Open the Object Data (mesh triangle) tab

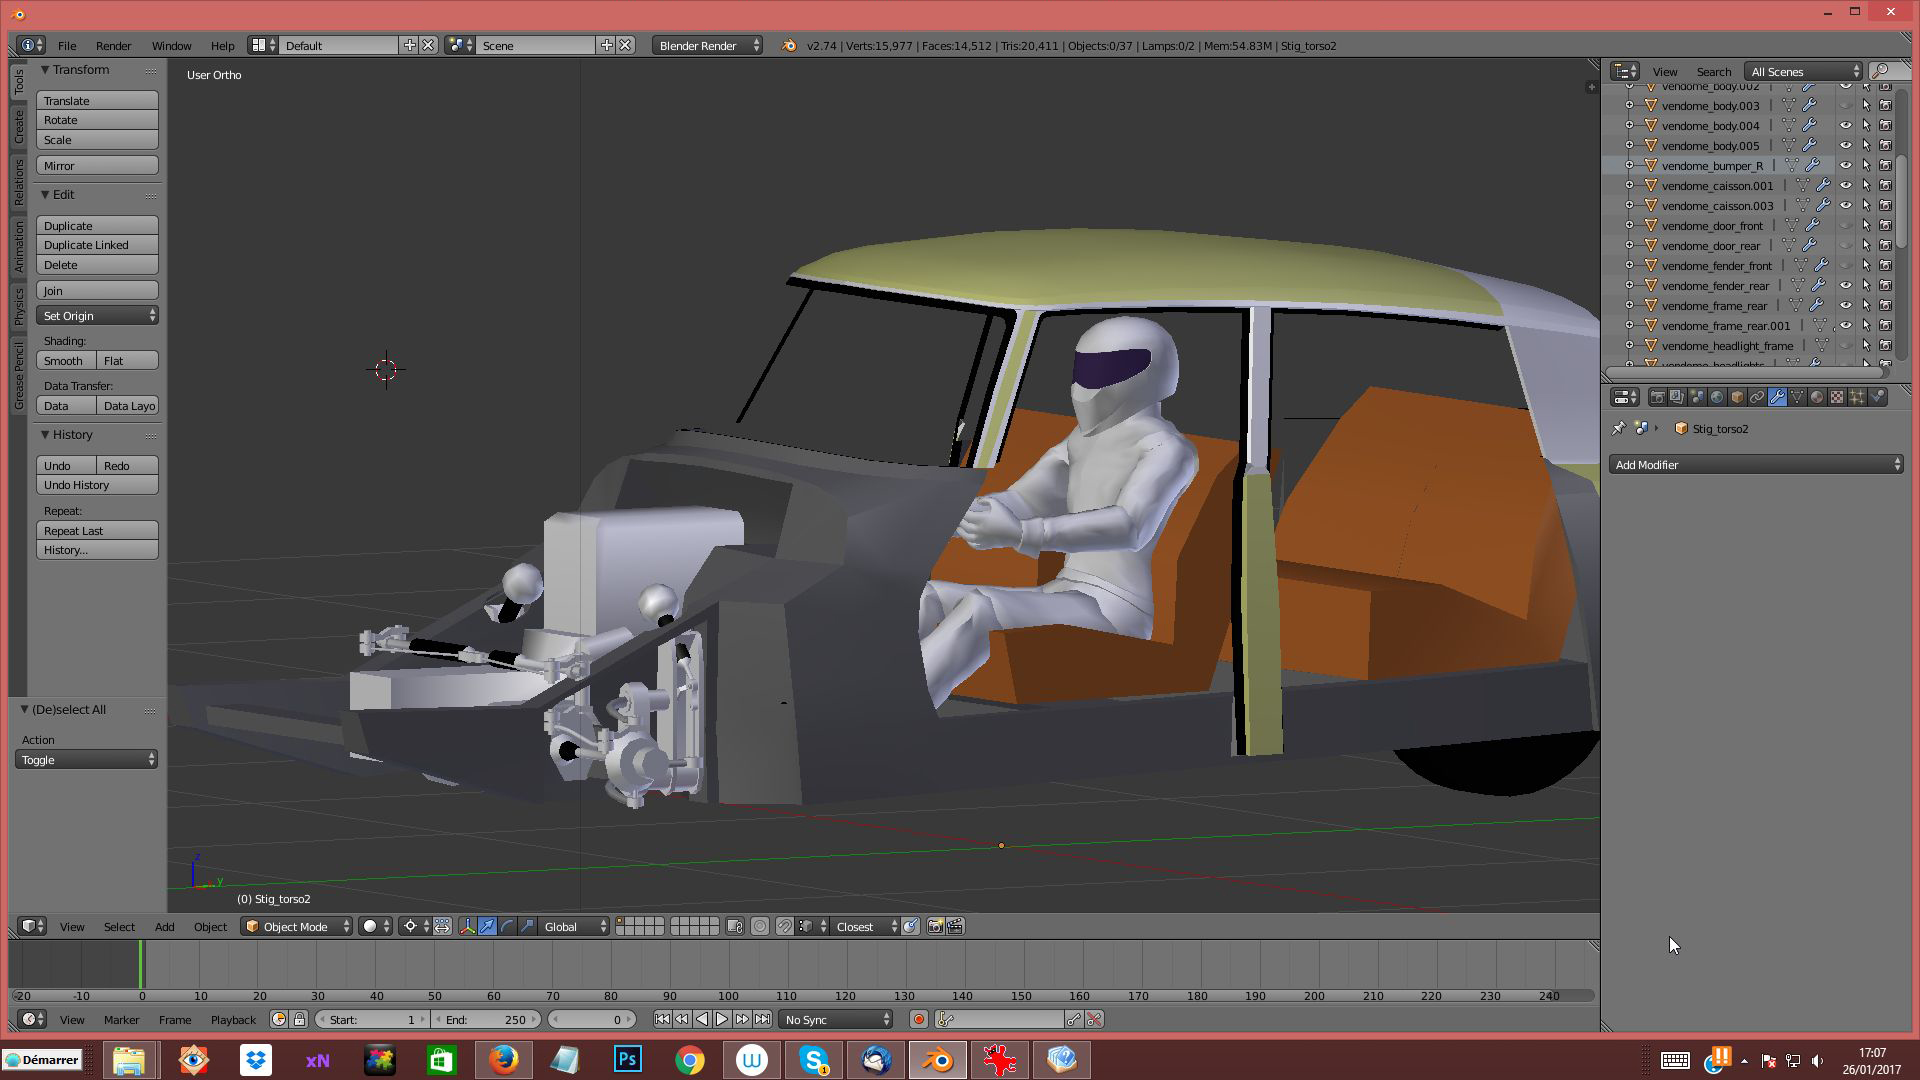point(1797,397)
